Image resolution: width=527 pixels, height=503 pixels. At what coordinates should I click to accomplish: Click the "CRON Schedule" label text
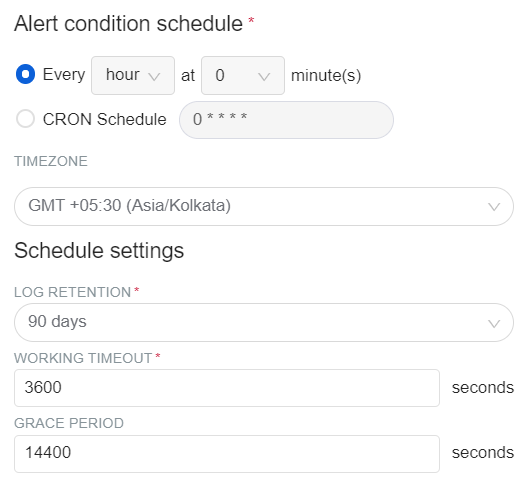click(105, 119)
